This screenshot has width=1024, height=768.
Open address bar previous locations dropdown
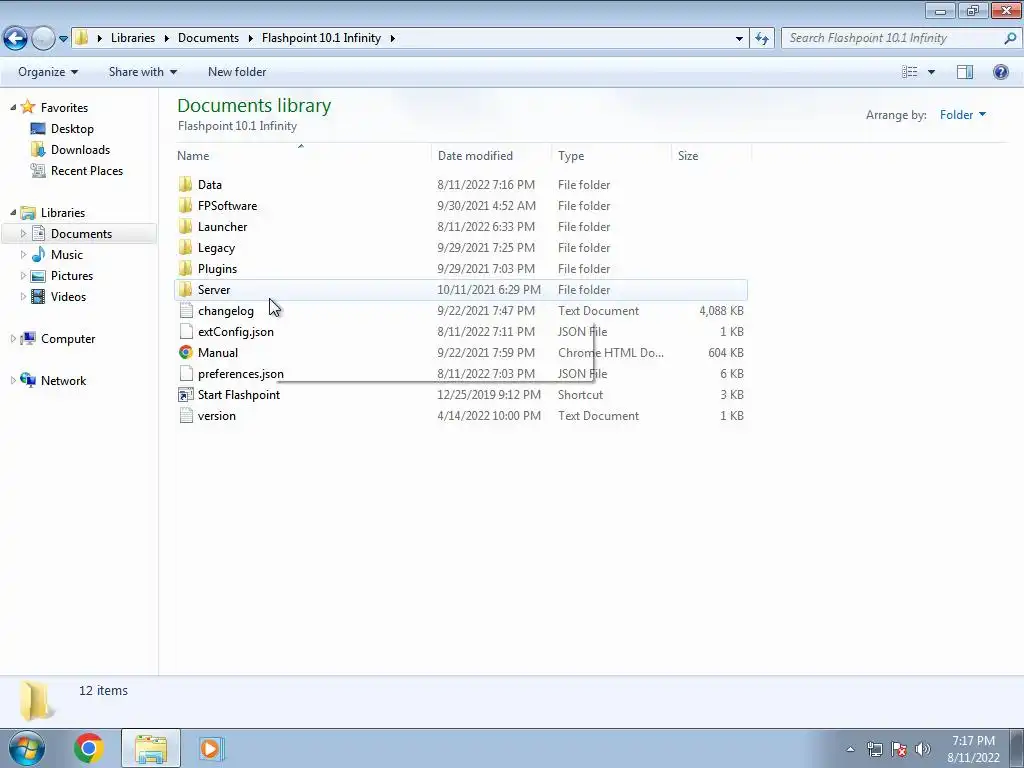[739, 38]
